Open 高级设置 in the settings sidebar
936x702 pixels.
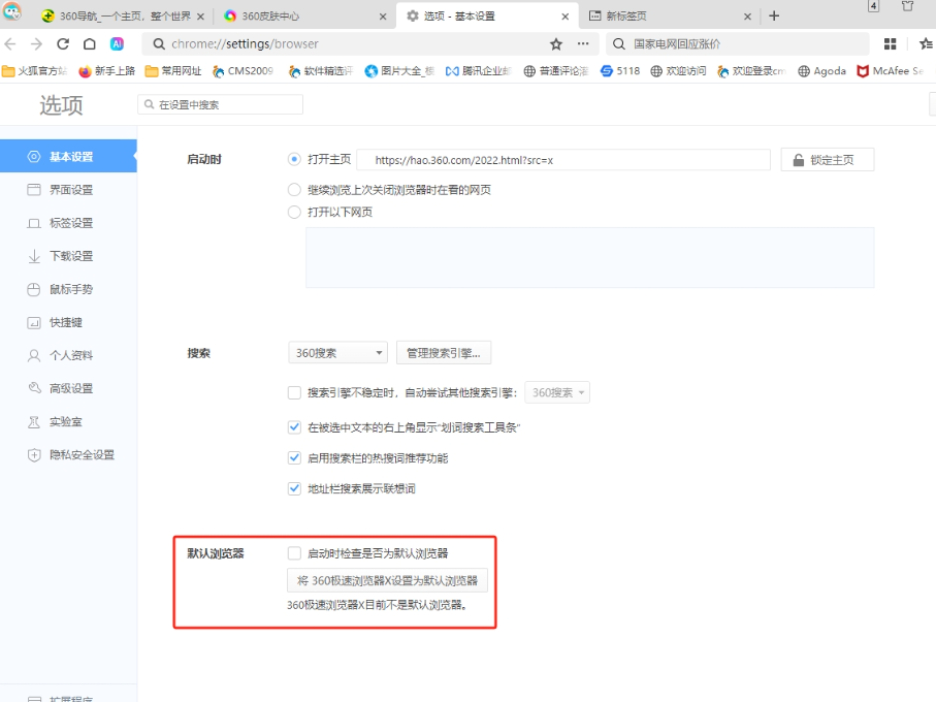68,389
